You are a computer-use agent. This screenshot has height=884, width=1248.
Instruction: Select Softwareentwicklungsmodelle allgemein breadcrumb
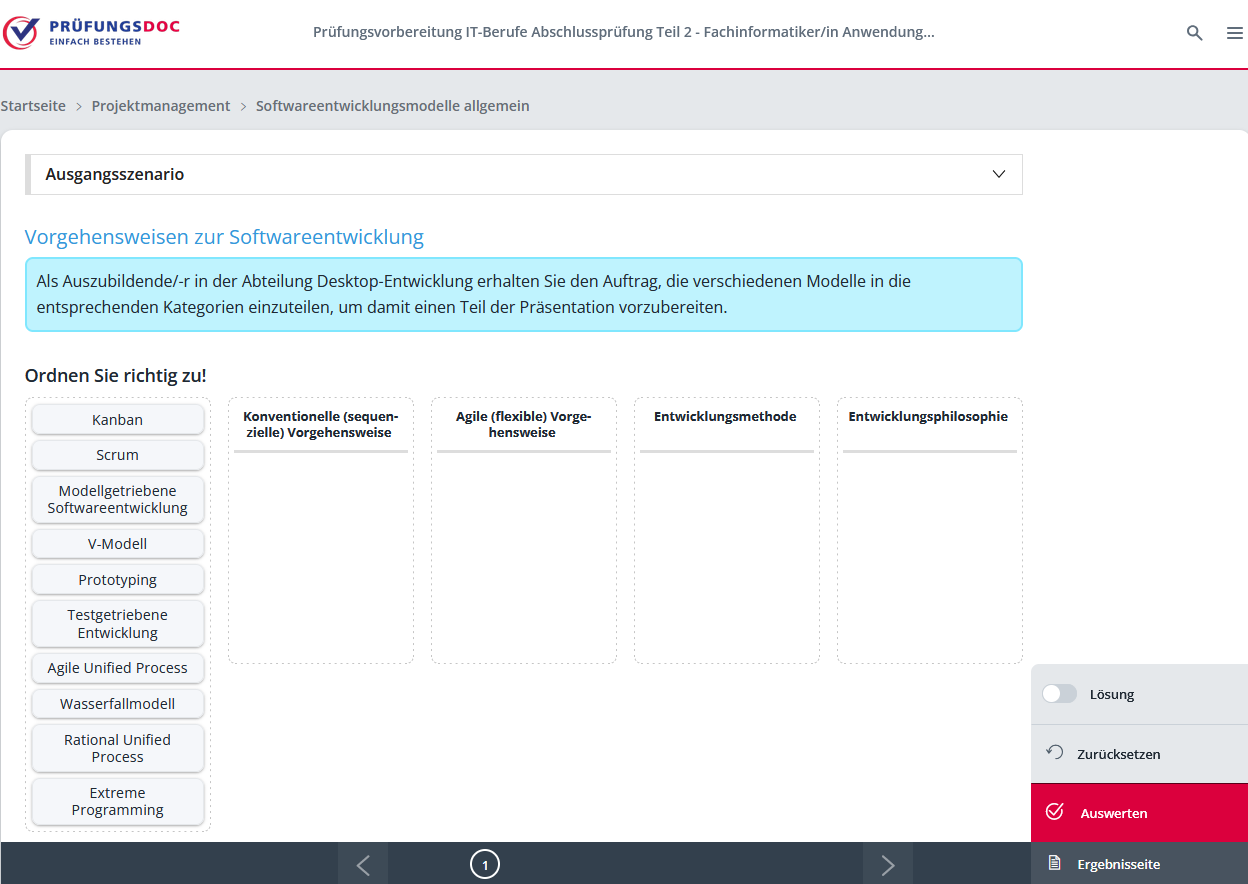(392, 106)
